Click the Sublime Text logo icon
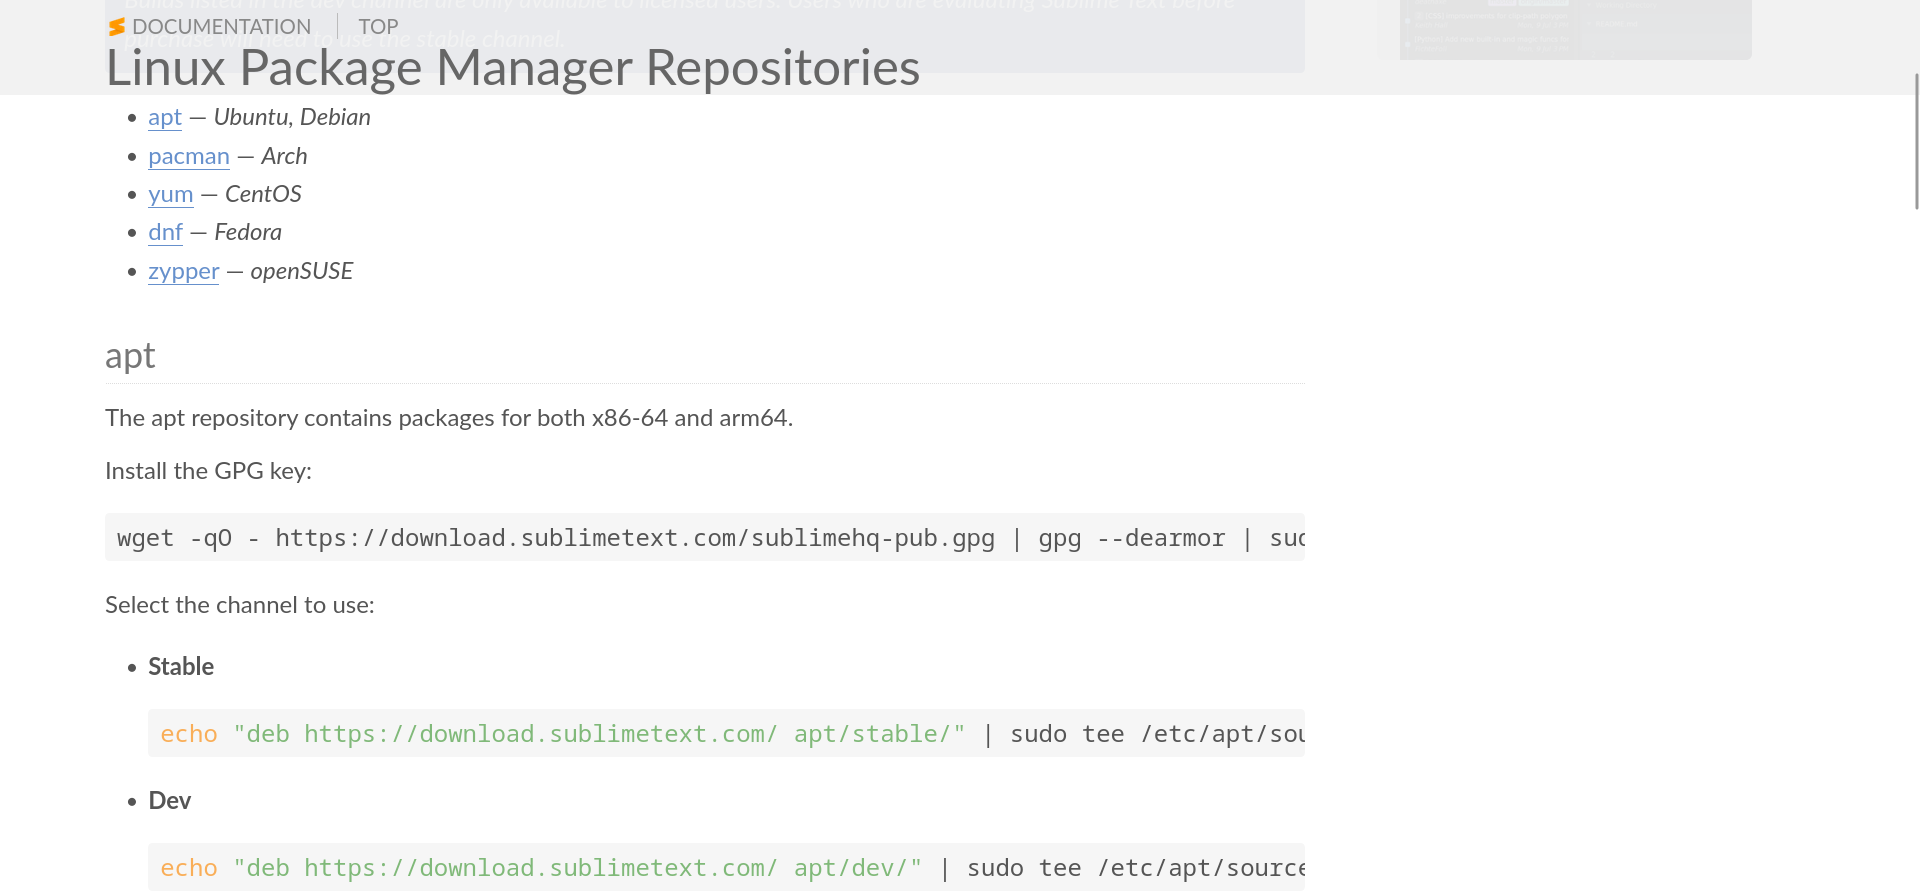 [117, 27]
